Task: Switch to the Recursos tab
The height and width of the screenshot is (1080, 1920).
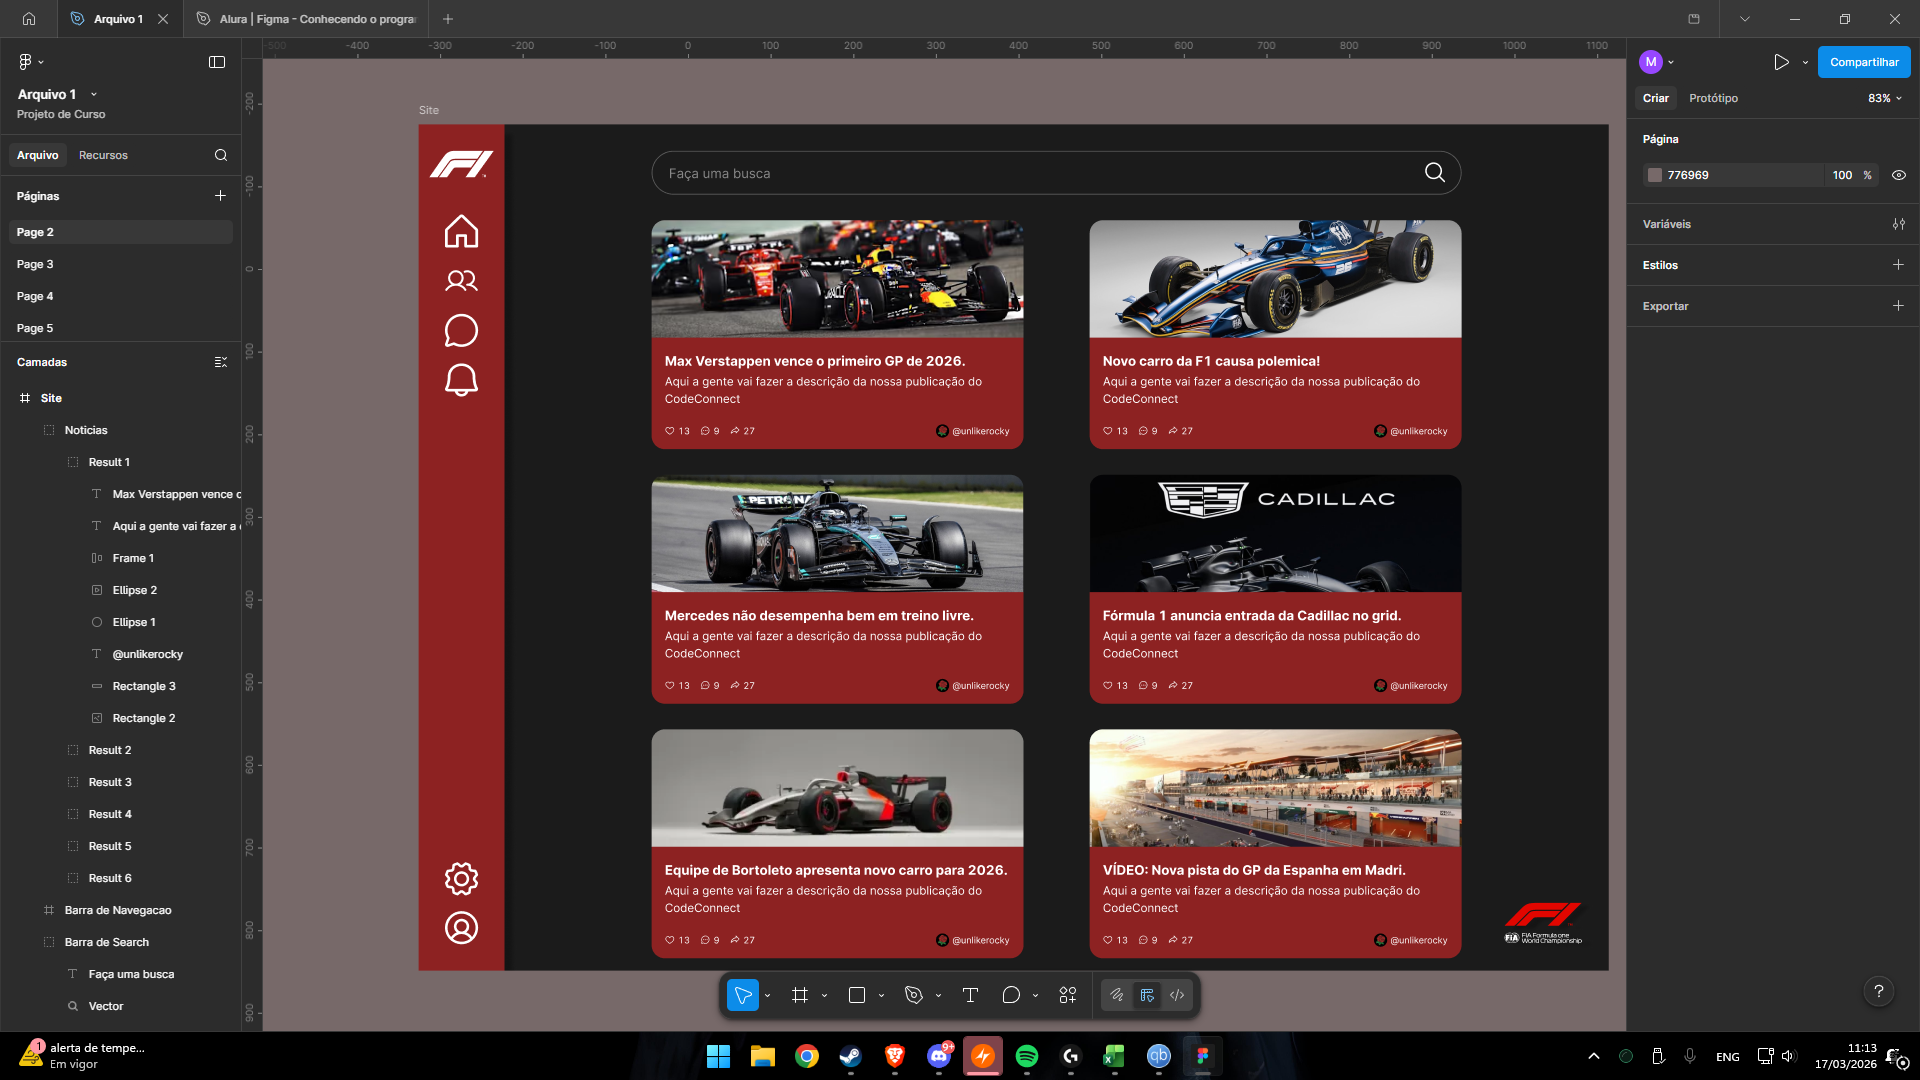Action: [x=103, y=155]
